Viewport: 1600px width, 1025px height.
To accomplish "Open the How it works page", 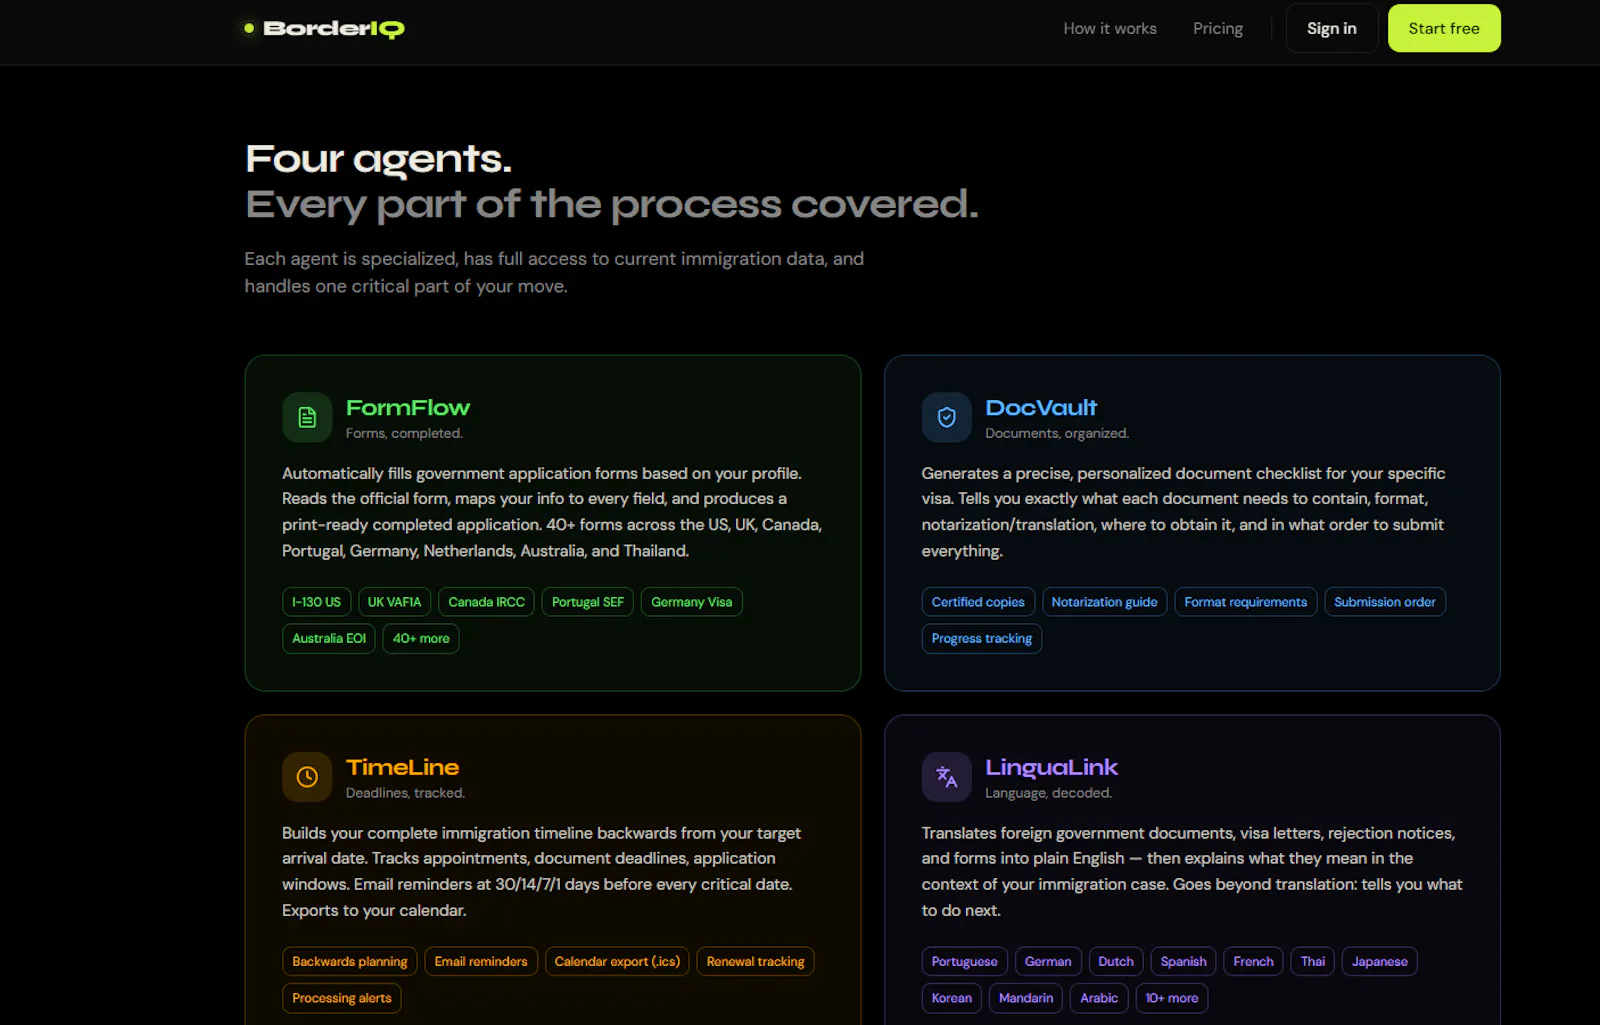I will [x=1110, y=29].
